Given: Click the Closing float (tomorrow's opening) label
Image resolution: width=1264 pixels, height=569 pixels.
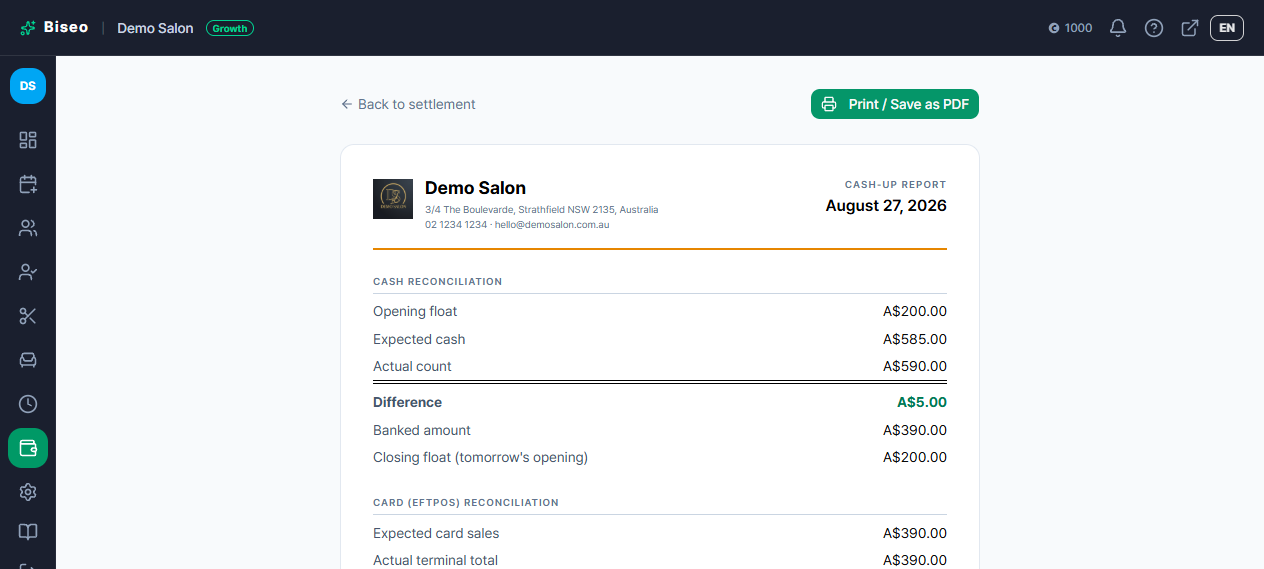Looking at the screenshot, I should point(480,457).
